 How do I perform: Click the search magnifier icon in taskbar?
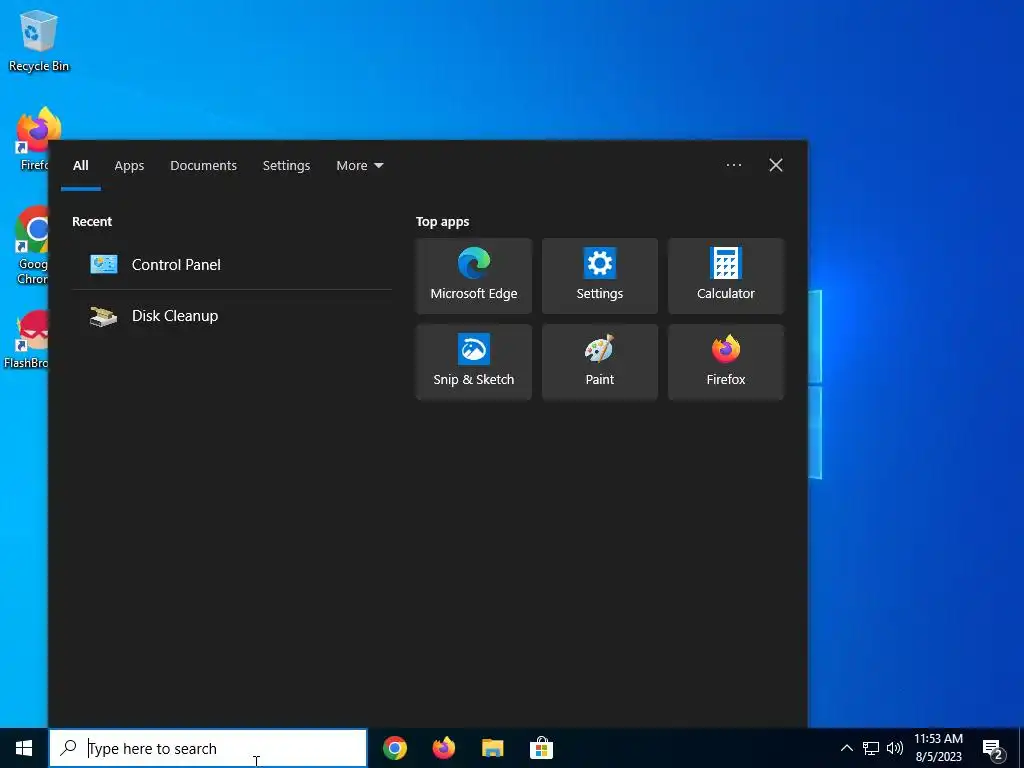pyautogui.click(x=68, y=748)
